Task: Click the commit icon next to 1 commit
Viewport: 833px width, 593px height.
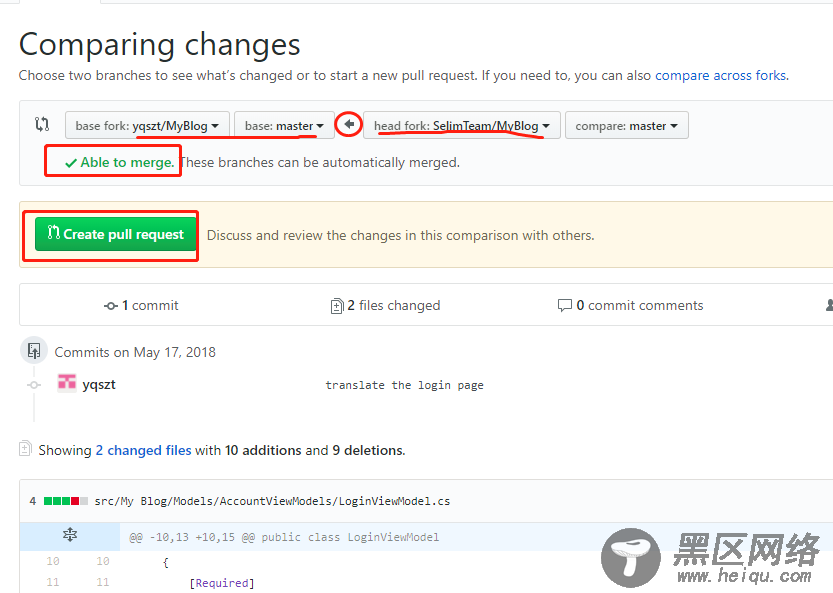Action: click(x=110, y=306)
